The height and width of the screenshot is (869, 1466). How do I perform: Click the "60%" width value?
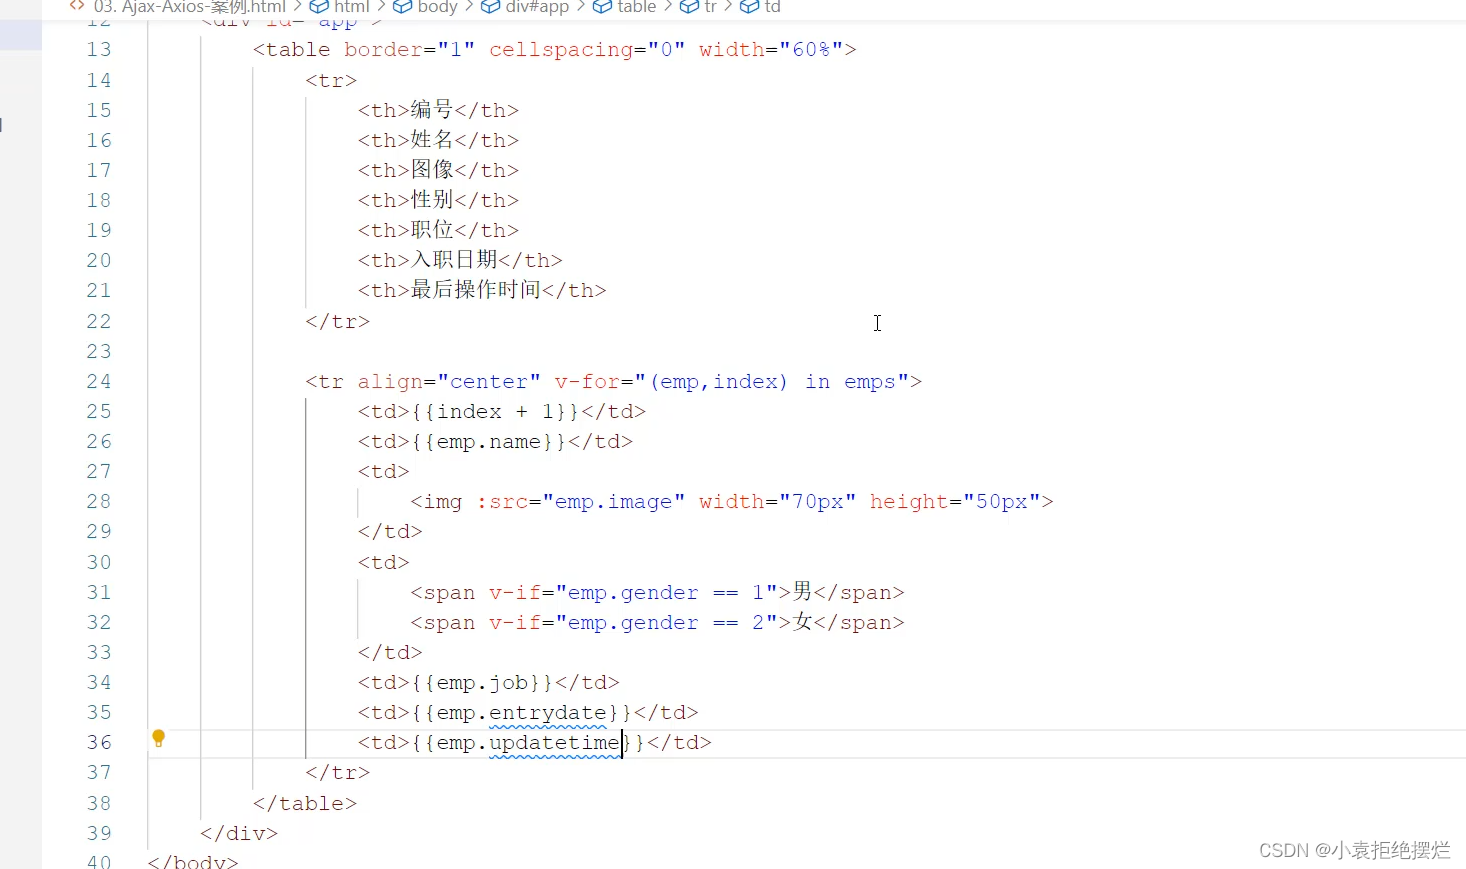811,50
